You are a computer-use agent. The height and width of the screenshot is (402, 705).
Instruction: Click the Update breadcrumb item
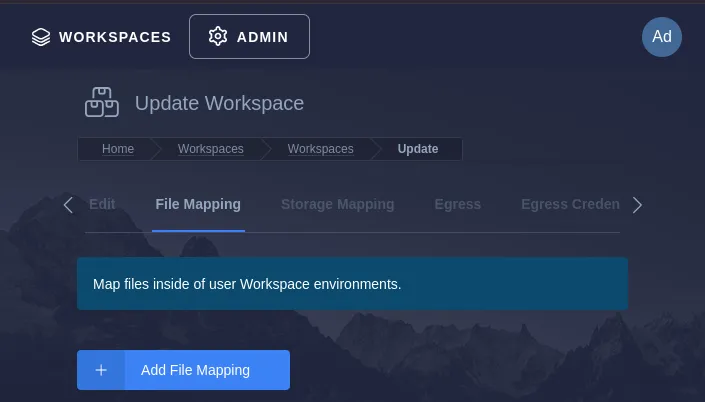click(418, 149)
